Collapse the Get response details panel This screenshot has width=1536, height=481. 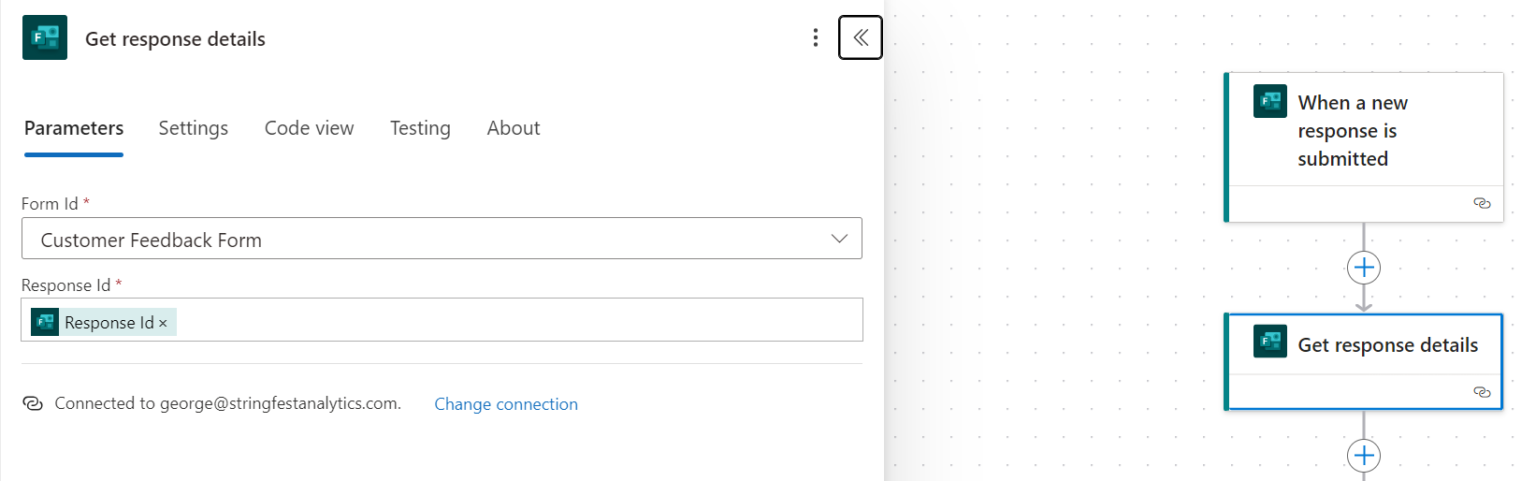[860, 38]
